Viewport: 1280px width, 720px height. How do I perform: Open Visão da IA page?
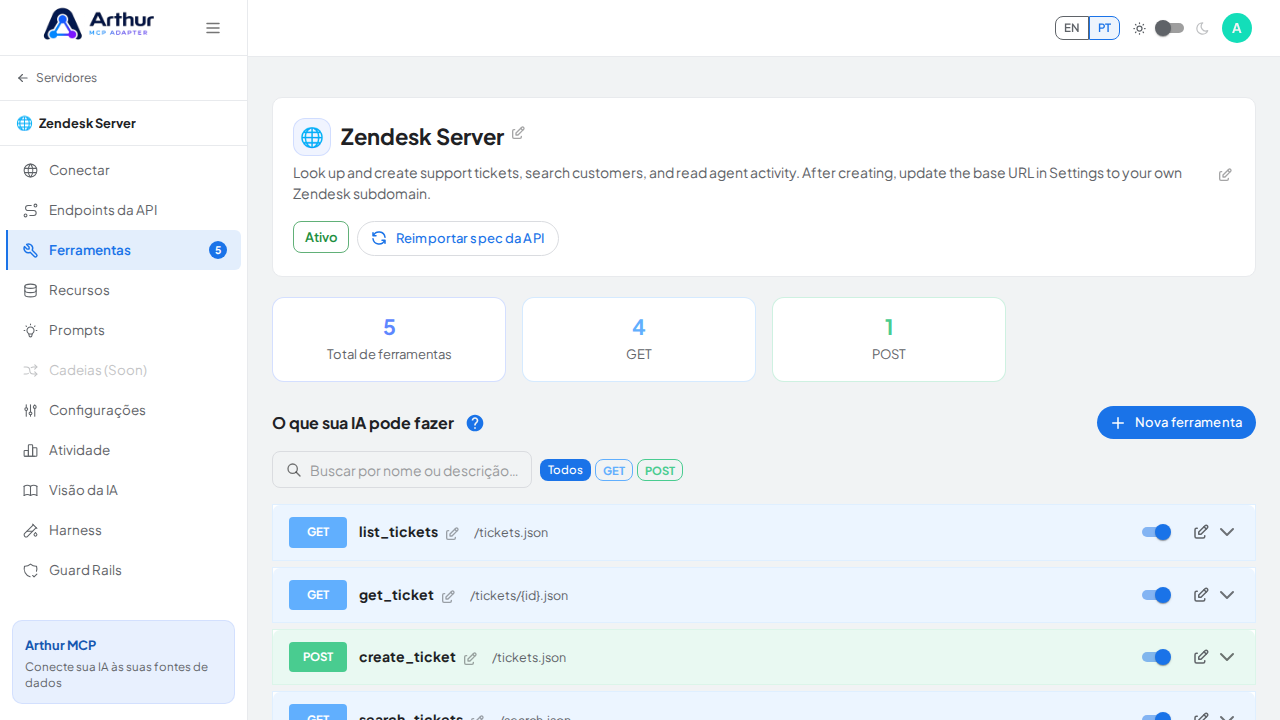pos(124,490)
